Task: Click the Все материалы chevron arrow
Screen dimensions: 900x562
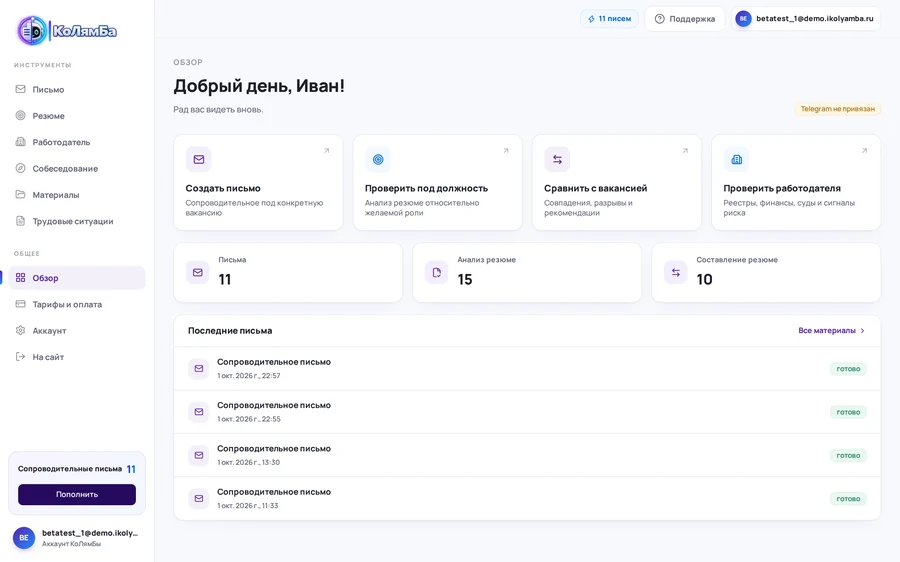Action: tap(862, 331)
